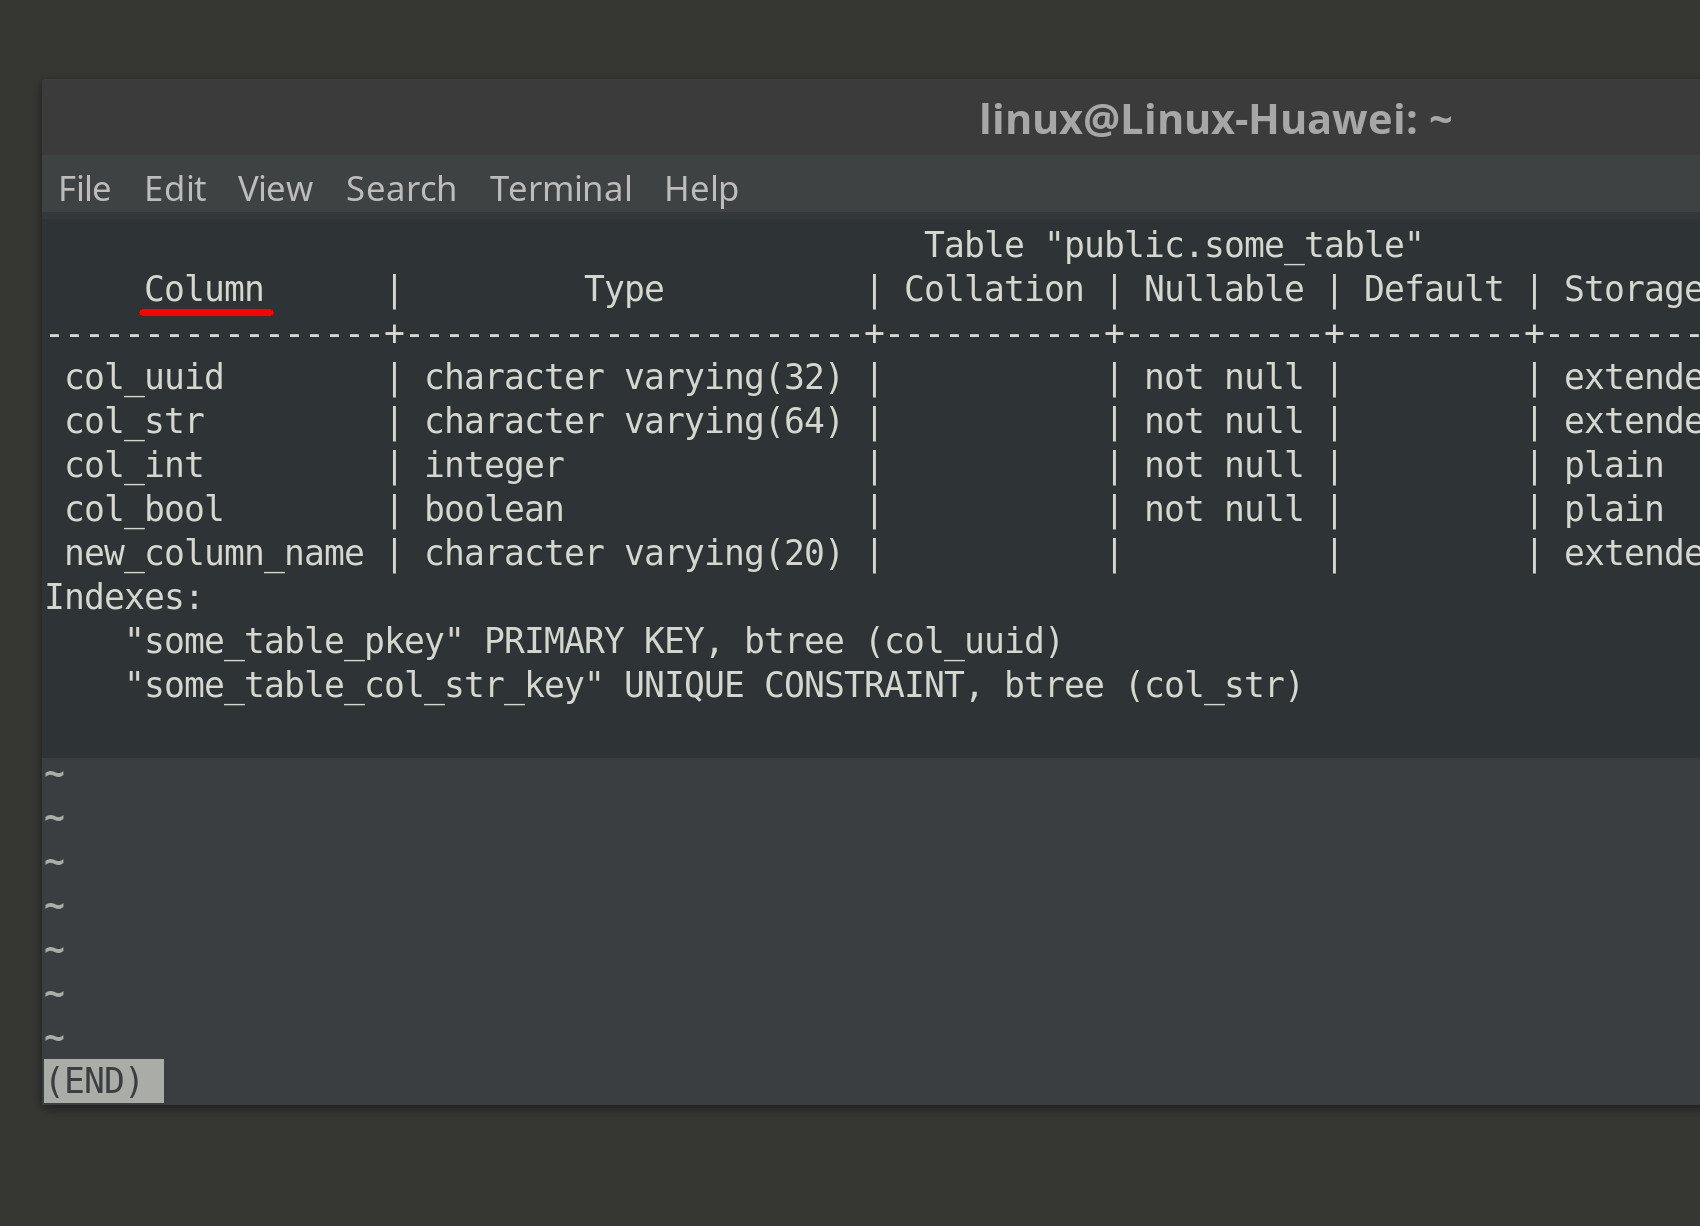The image size is (1700, 1226).
Task: Open the Help menu
Action: [x=700, y=189]
